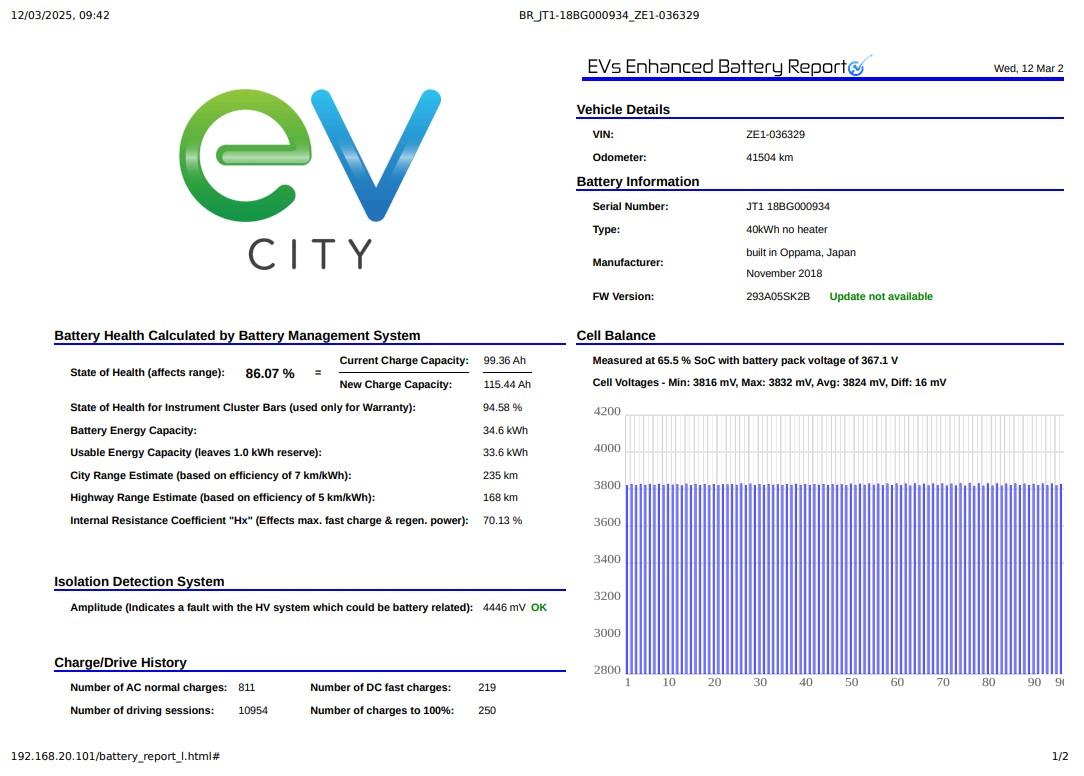The image size is (1084, 776).
Task: Click the Battery Information heading
Action: tap(637, 181)
